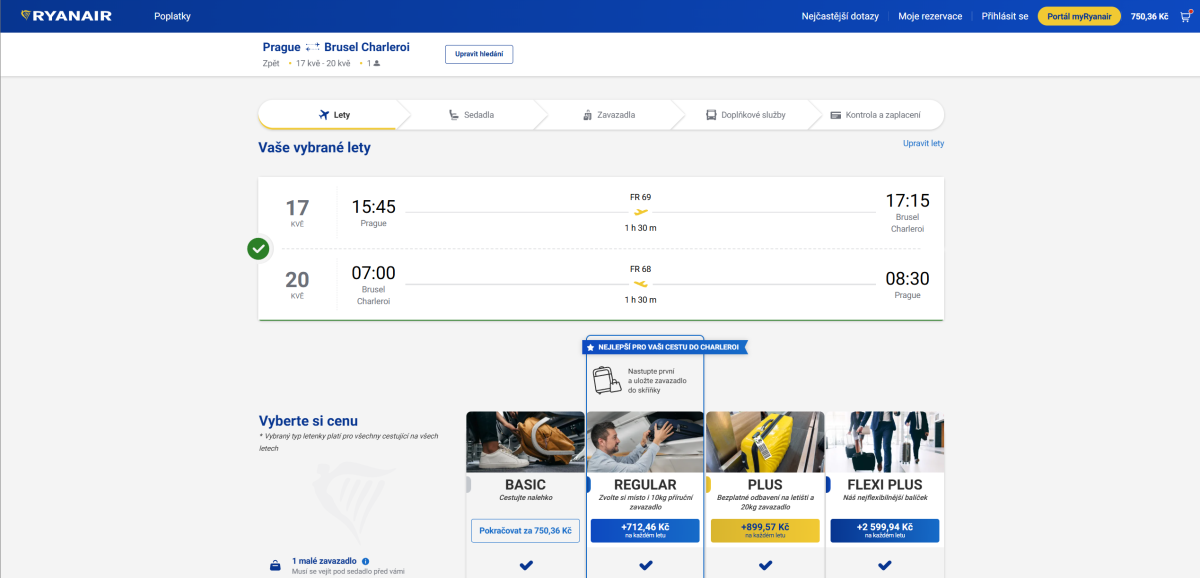Click the Upravit lety link
The image size is (1200, 578).
tap(923, 143)
